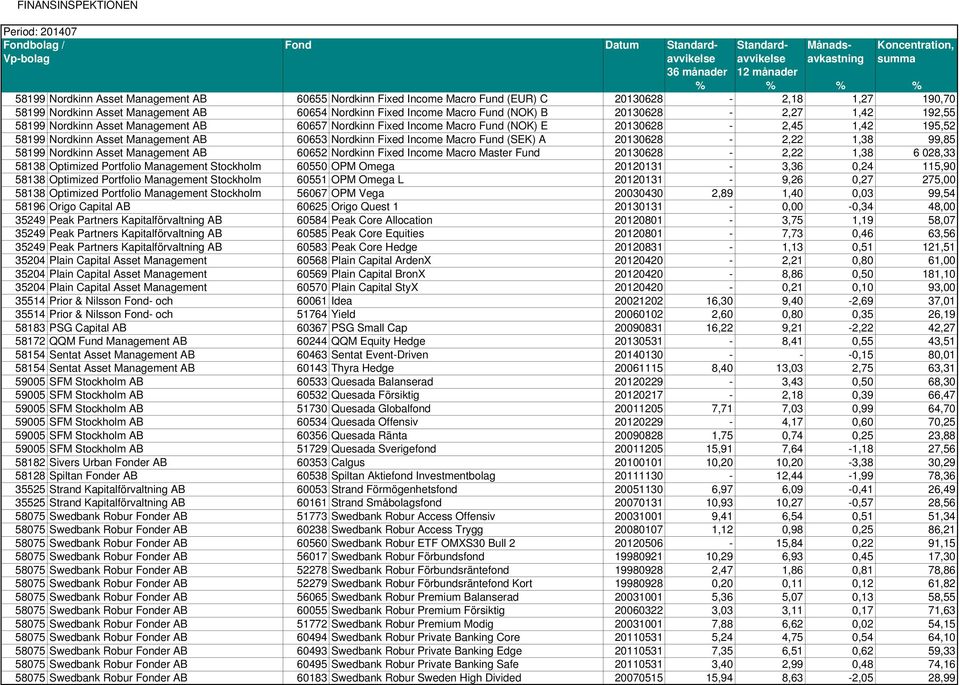Select 'Nordkinn Fixed Income Macro Fund (EUR) C'
960x685 pixels.
(x=440, y=99)
